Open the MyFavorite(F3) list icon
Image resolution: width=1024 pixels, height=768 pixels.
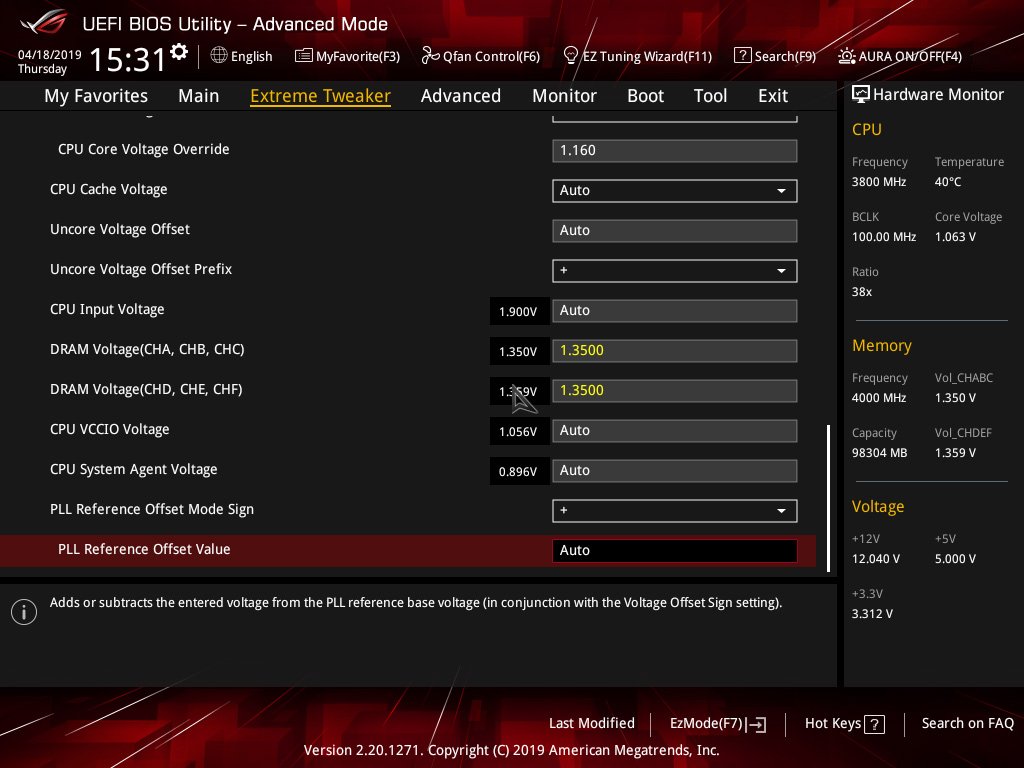coord(304,56)
